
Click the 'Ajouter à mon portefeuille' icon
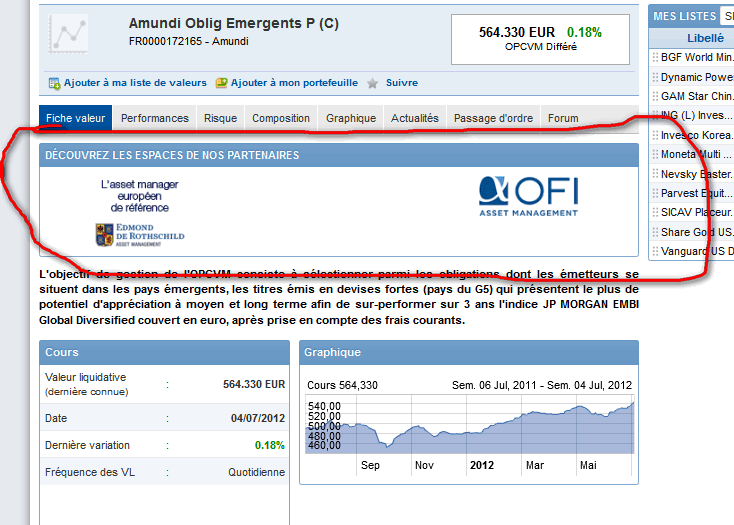pos(222,83)
